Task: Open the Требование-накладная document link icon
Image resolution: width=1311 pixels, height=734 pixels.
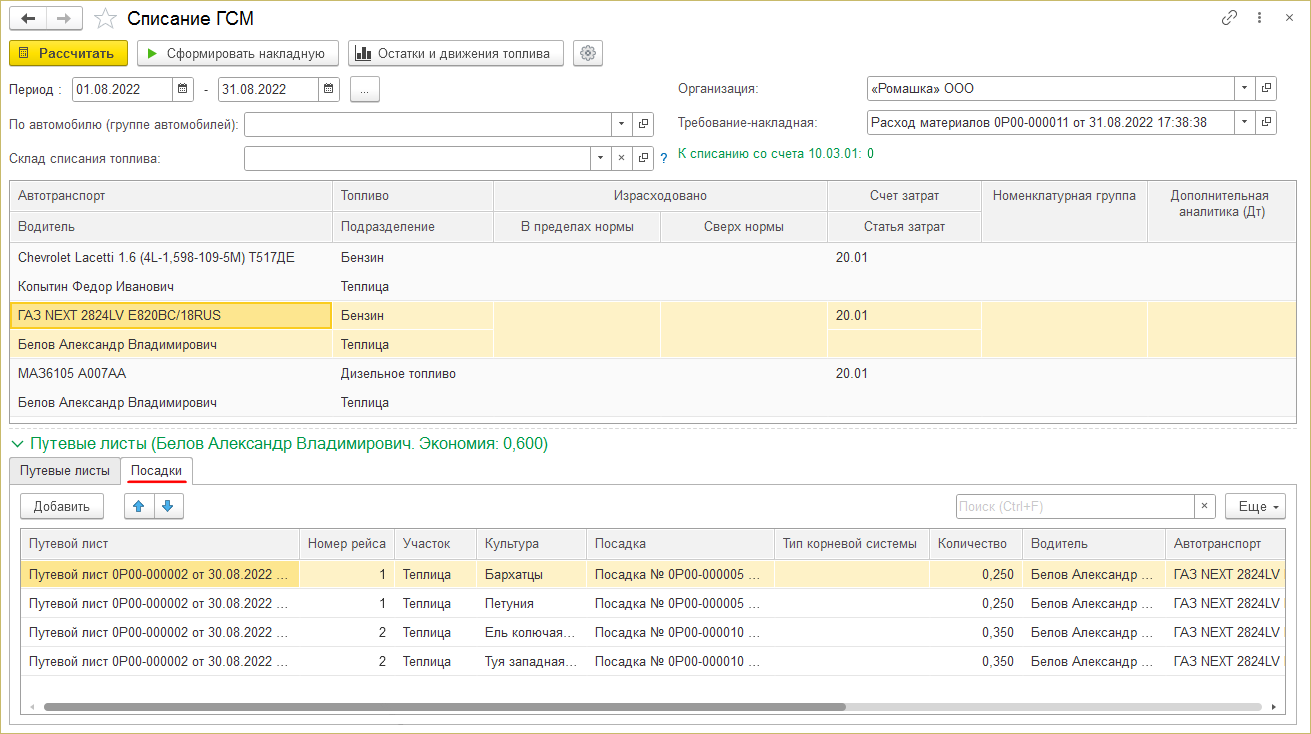Action: point(1267,122)
